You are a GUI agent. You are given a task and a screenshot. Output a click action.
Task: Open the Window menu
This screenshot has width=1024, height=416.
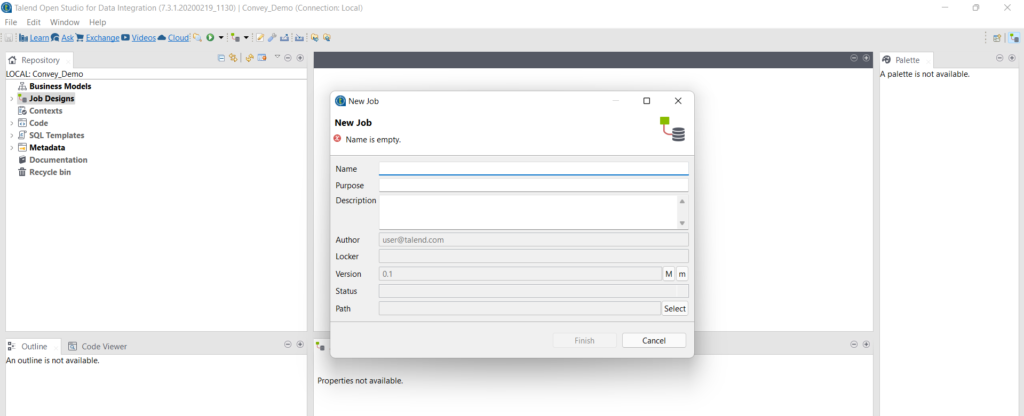tap(65, 22)
